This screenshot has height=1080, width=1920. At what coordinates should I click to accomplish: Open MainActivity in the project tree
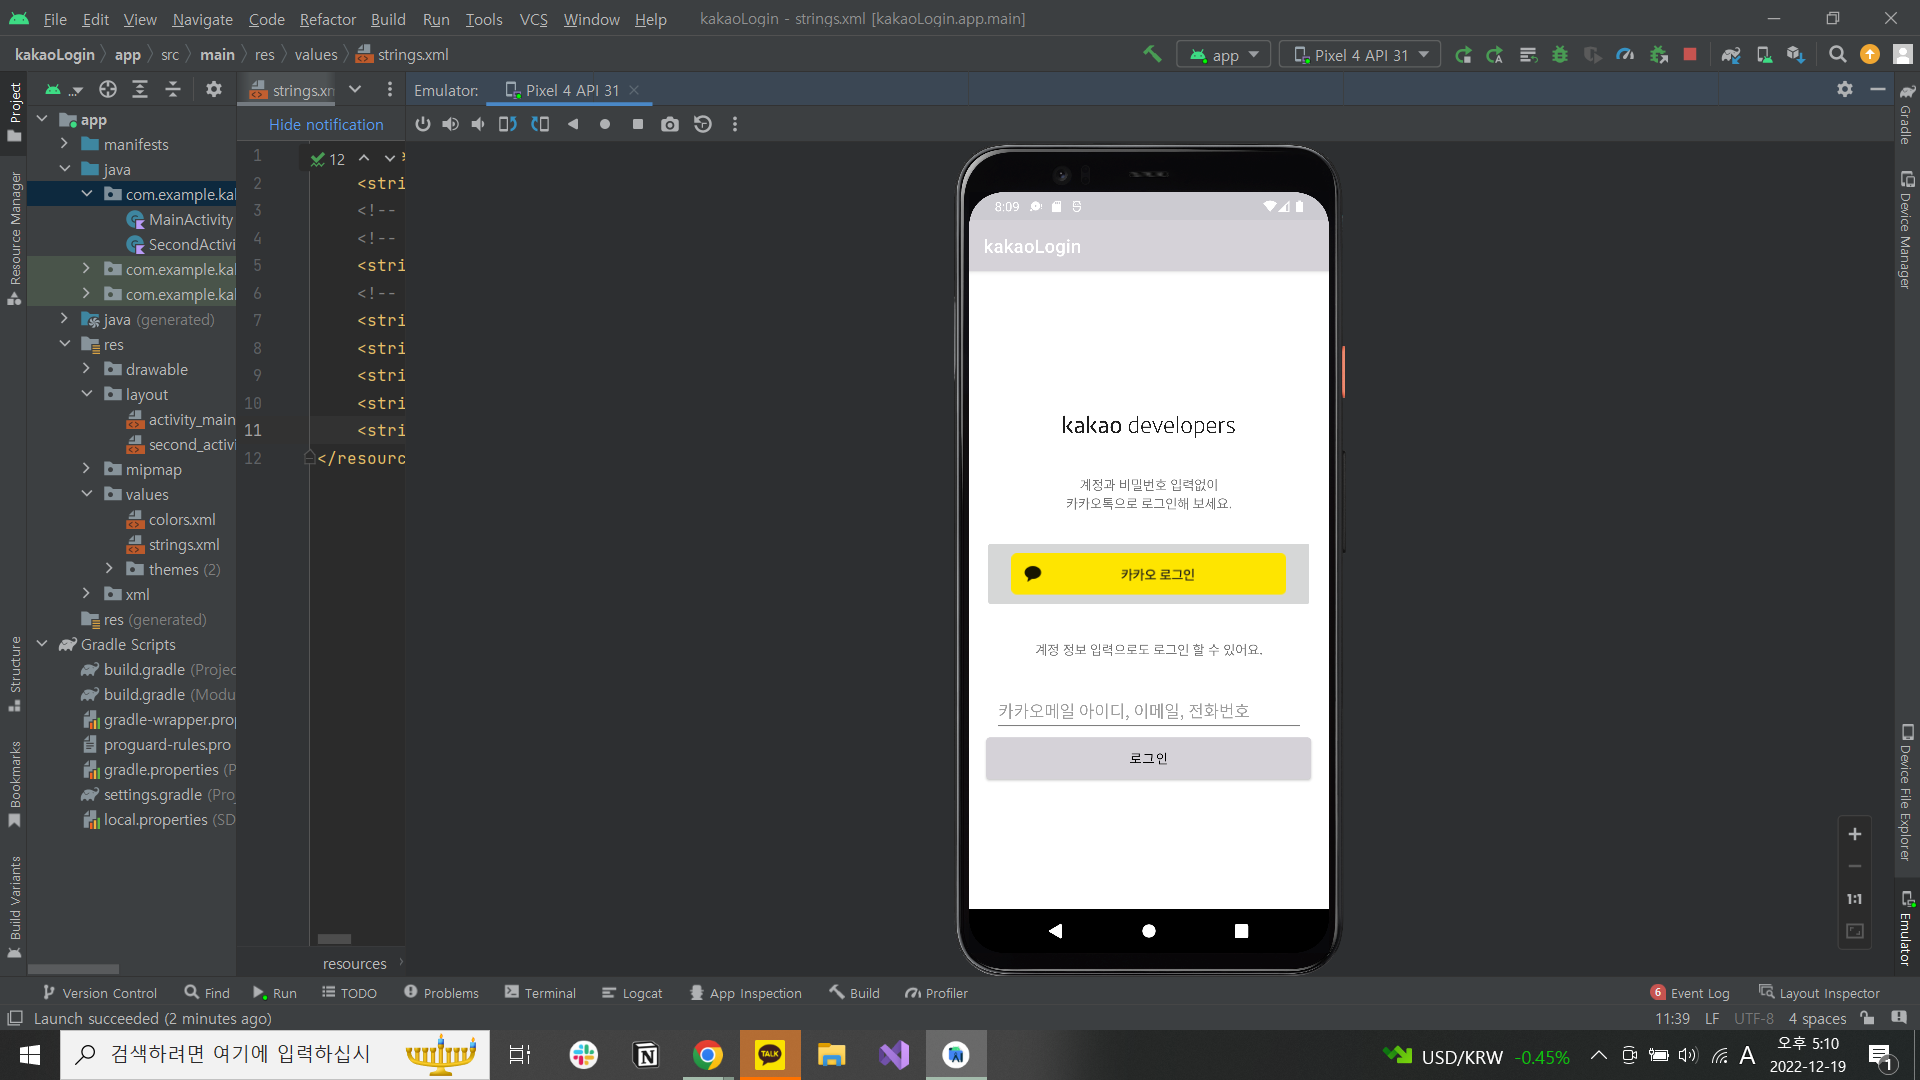coord(180,219)
